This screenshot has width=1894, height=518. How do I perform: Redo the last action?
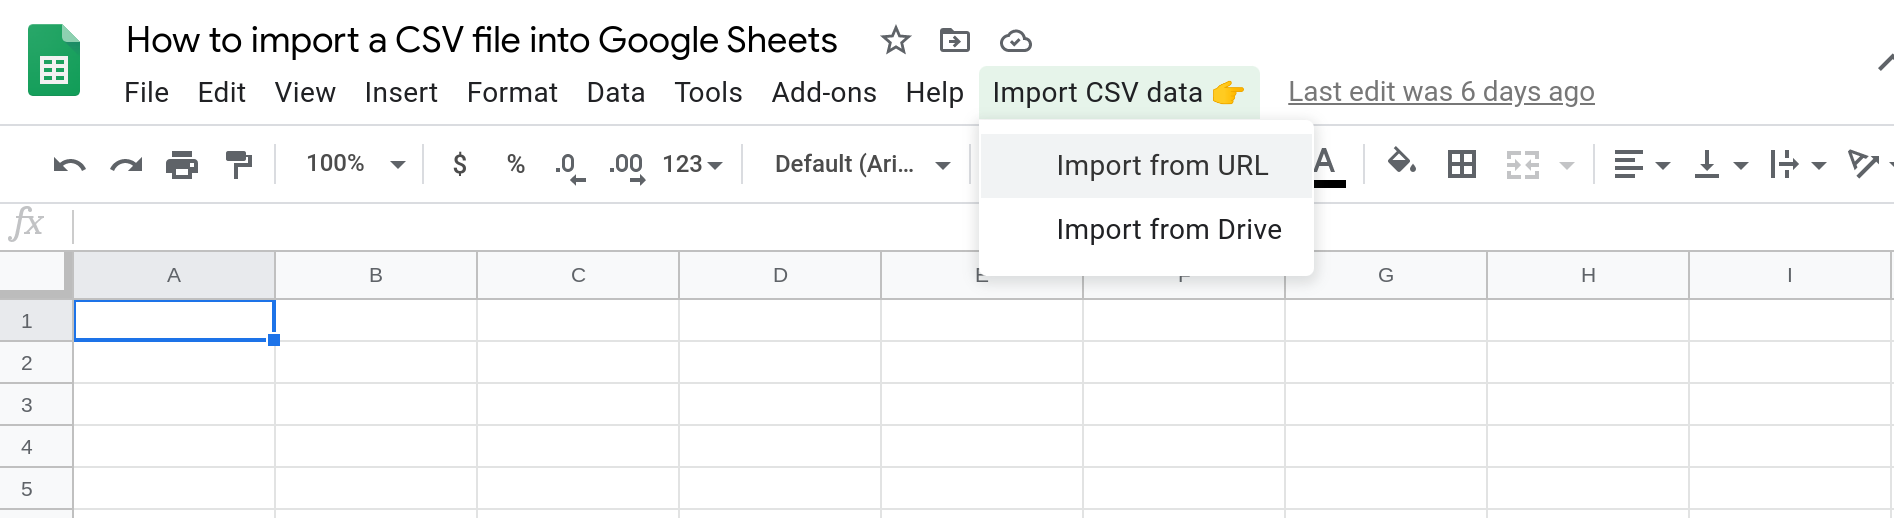tap(126, 164)
